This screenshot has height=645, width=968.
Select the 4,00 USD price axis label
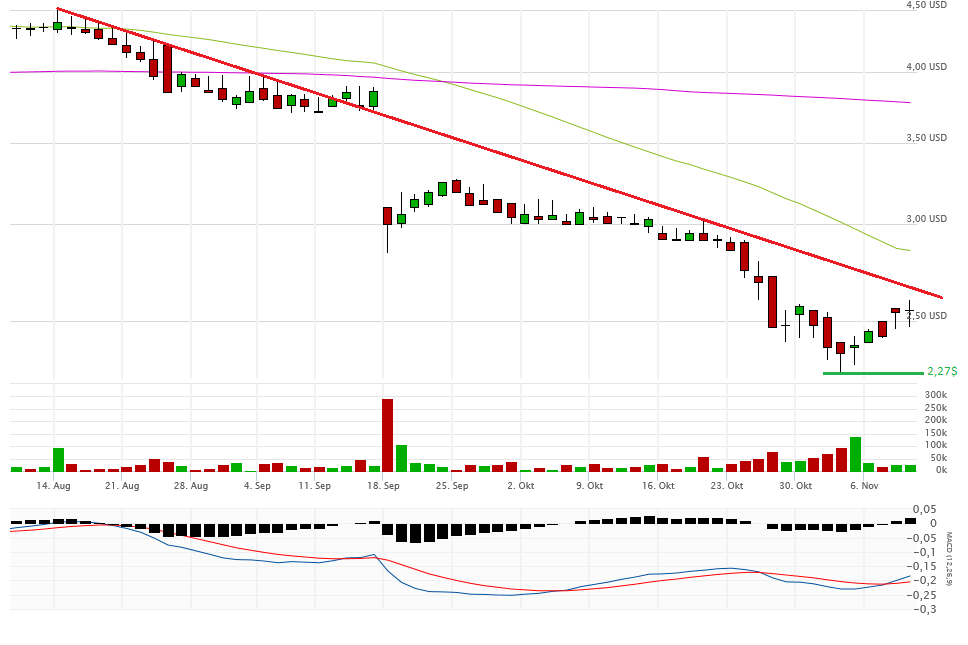coord(926,67)
